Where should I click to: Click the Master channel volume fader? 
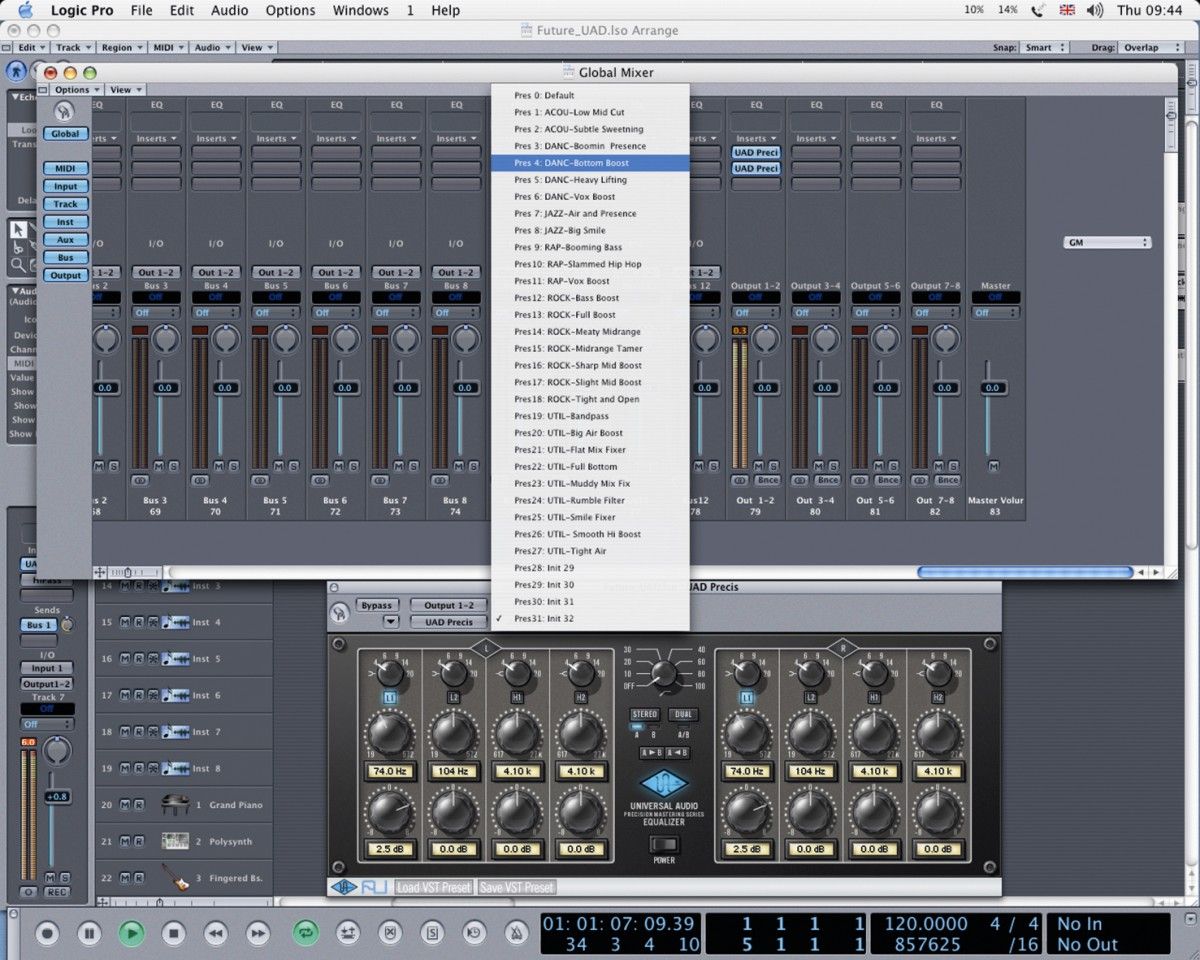pyautogui.click(x=992, y=387)
